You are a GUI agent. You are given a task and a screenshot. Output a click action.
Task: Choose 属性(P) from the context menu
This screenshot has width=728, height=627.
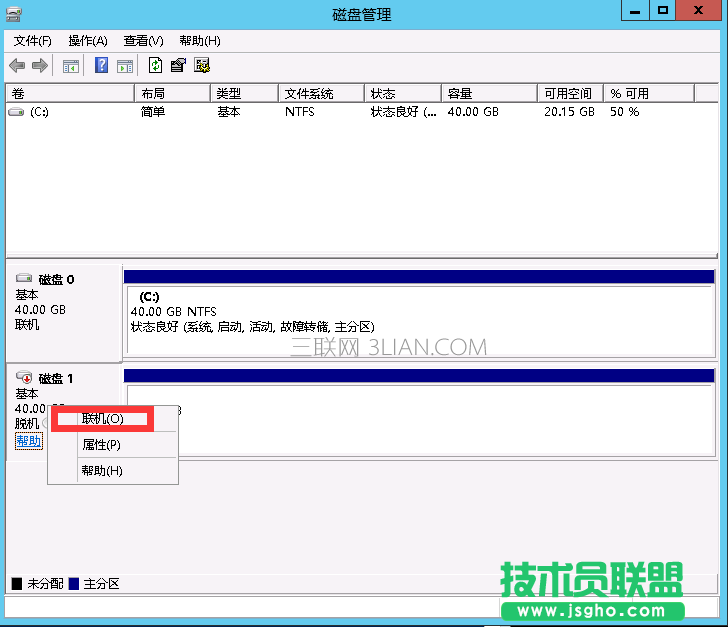[101, 445]
